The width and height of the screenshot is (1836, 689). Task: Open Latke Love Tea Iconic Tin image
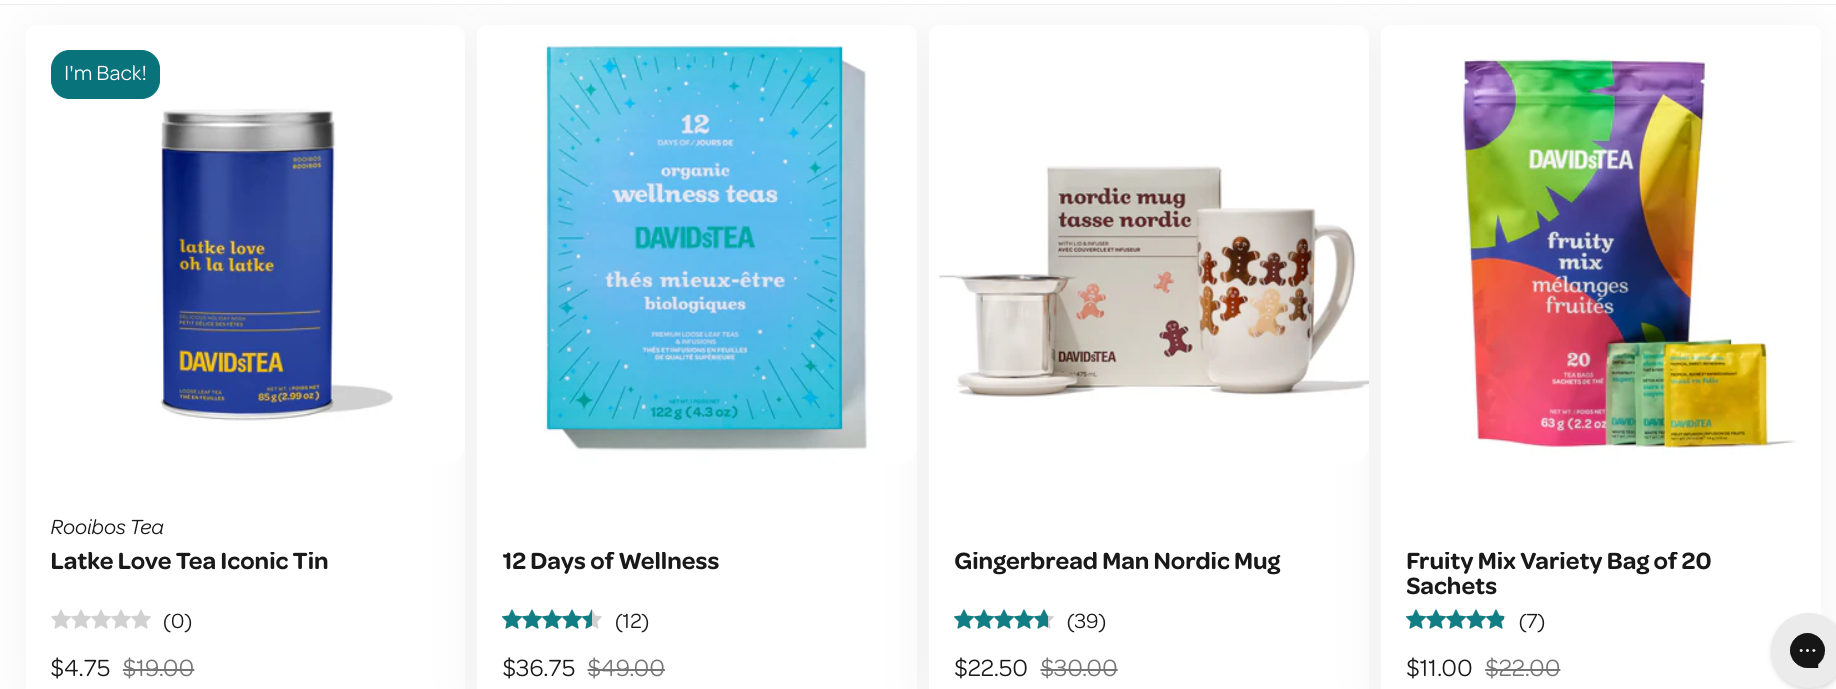click(248, 265)
